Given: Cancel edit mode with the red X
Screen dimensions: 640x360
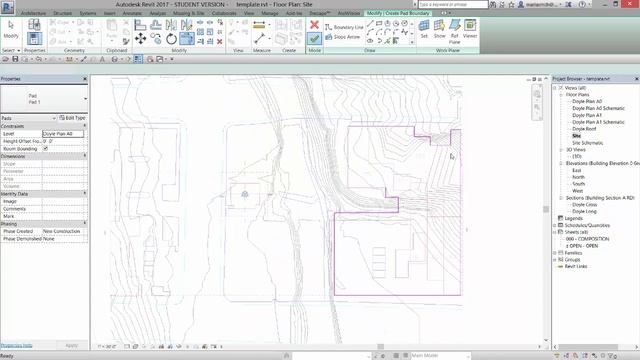Looking at the screenshot, I should click(x=314, y=24).
